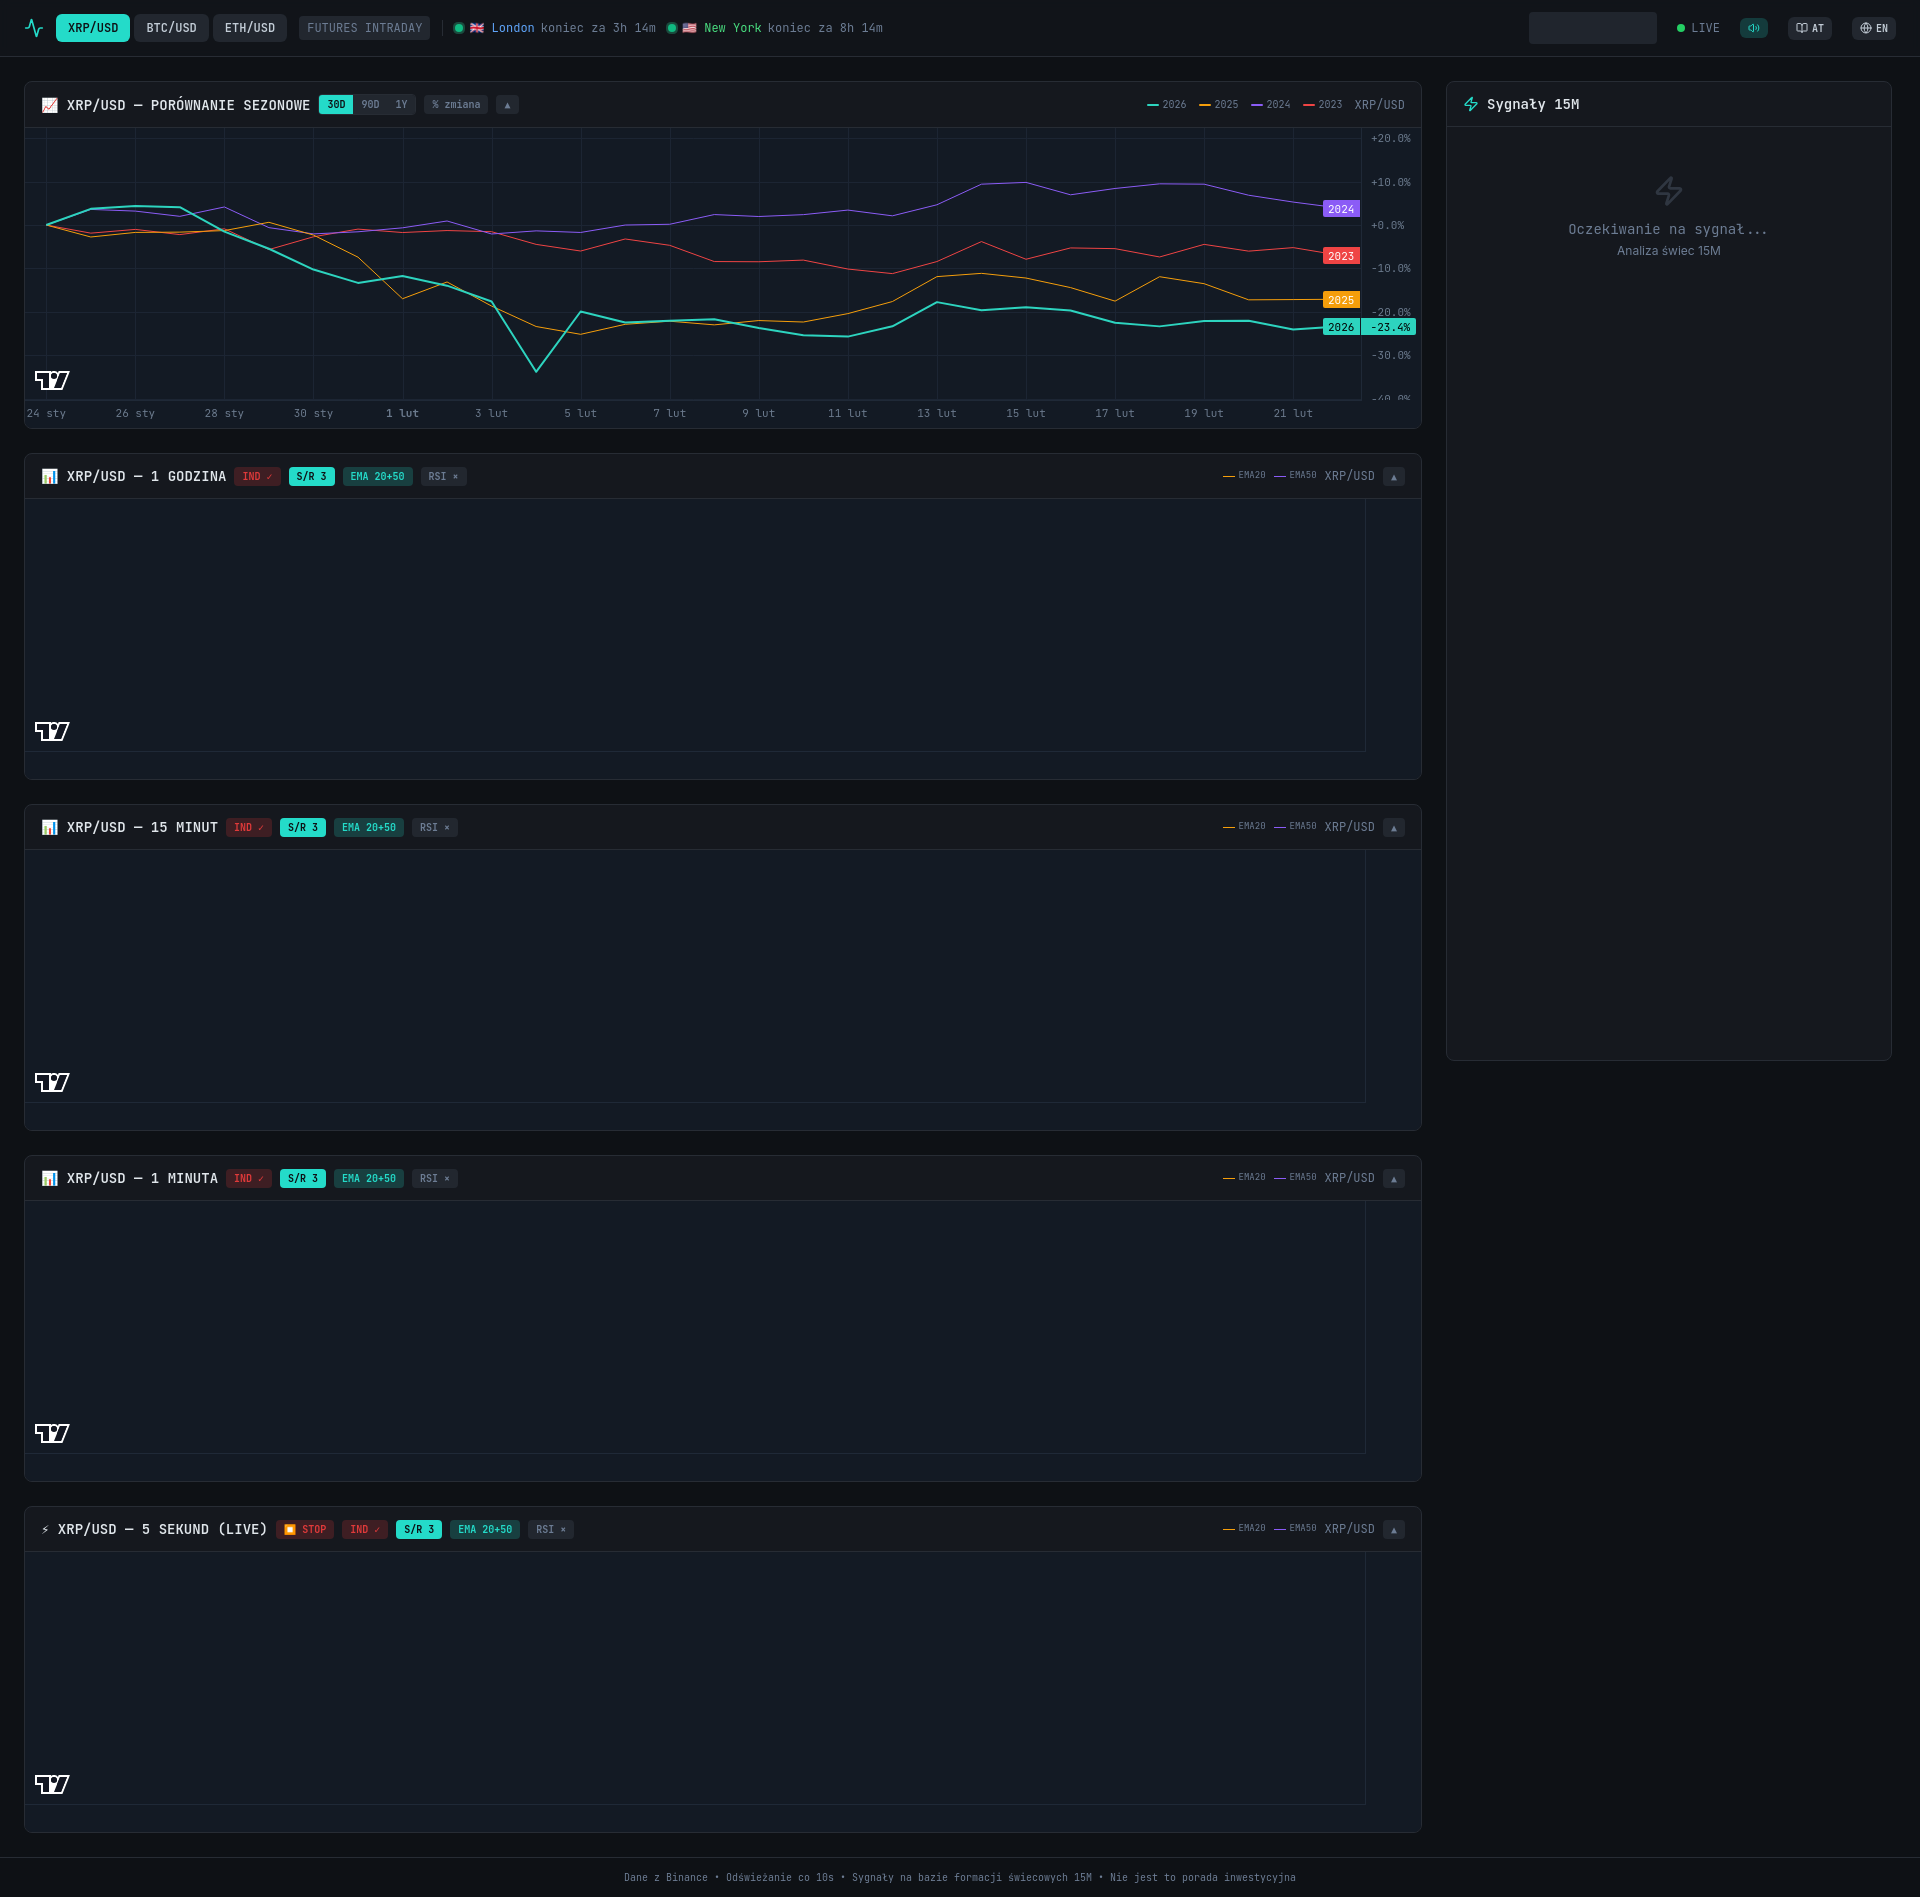Toggle EMA 20+50 on the 1 MINUTA chart
Viewport: 1920px width, 1897px height.
pyautogui.click(x=369, y=1178)
